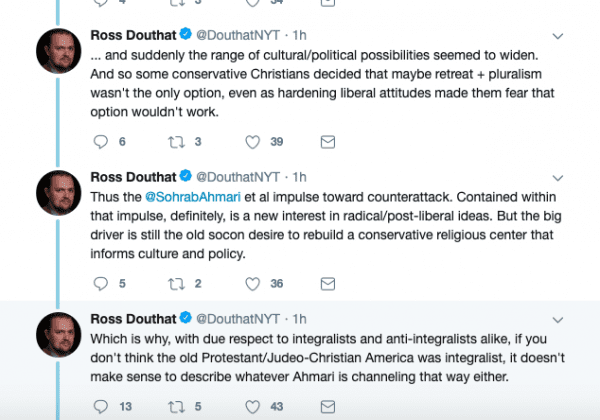
Task: Open Ross Douthat's profile name on the 'integralists' tweet
Action: coord(132,318)
